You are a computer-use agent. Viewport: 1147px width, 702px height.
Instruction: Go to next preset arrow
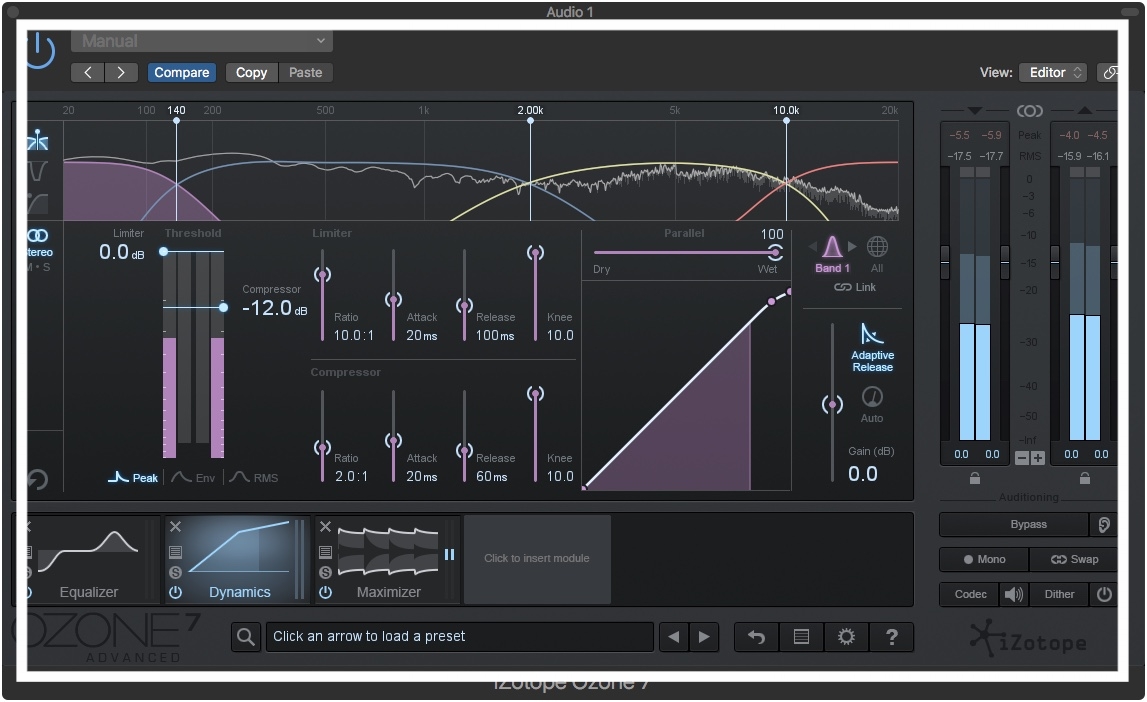(x=121, y=72)
